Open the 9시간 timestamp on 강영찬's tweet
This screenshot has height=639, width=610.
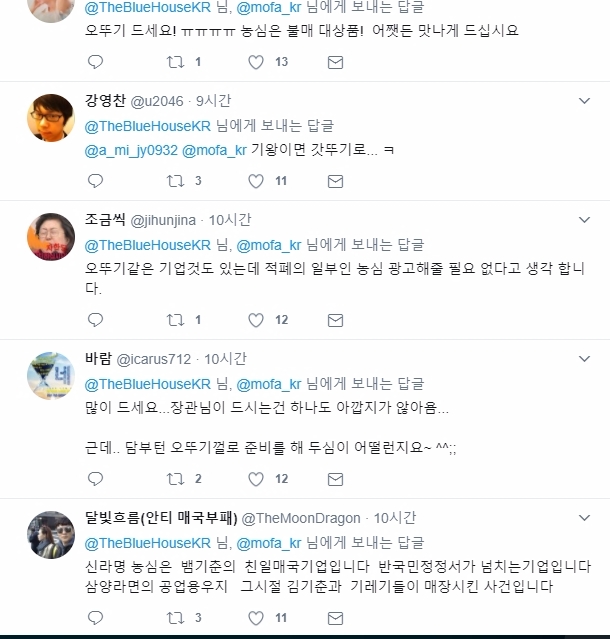(x=213, y=101)
